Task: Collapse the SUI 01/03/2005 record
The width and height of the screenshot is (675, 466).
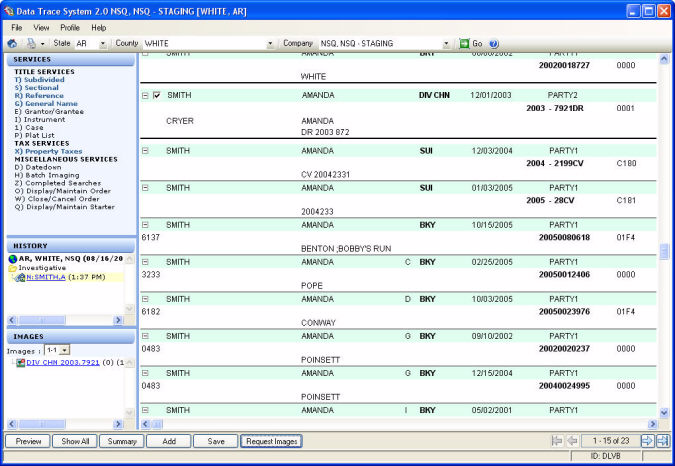Action: [x=146, y=188]
